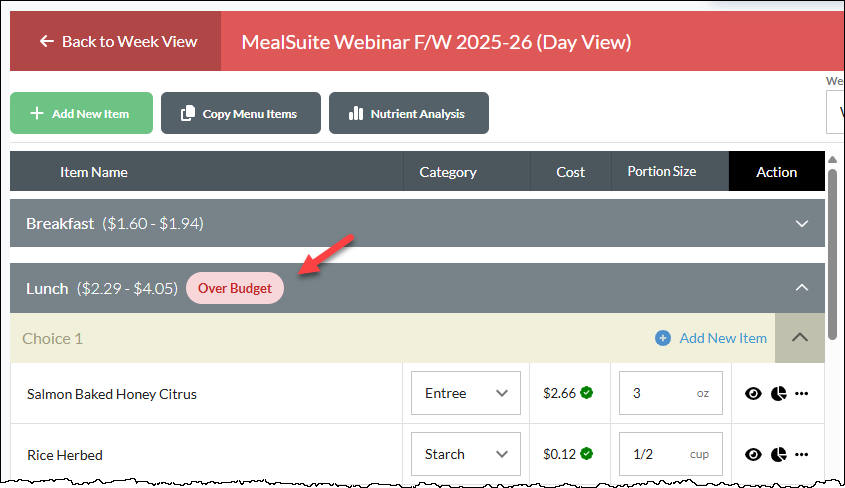Go back to Week View
This screenshot has width=845, height=488.
[x=115, y=41]
